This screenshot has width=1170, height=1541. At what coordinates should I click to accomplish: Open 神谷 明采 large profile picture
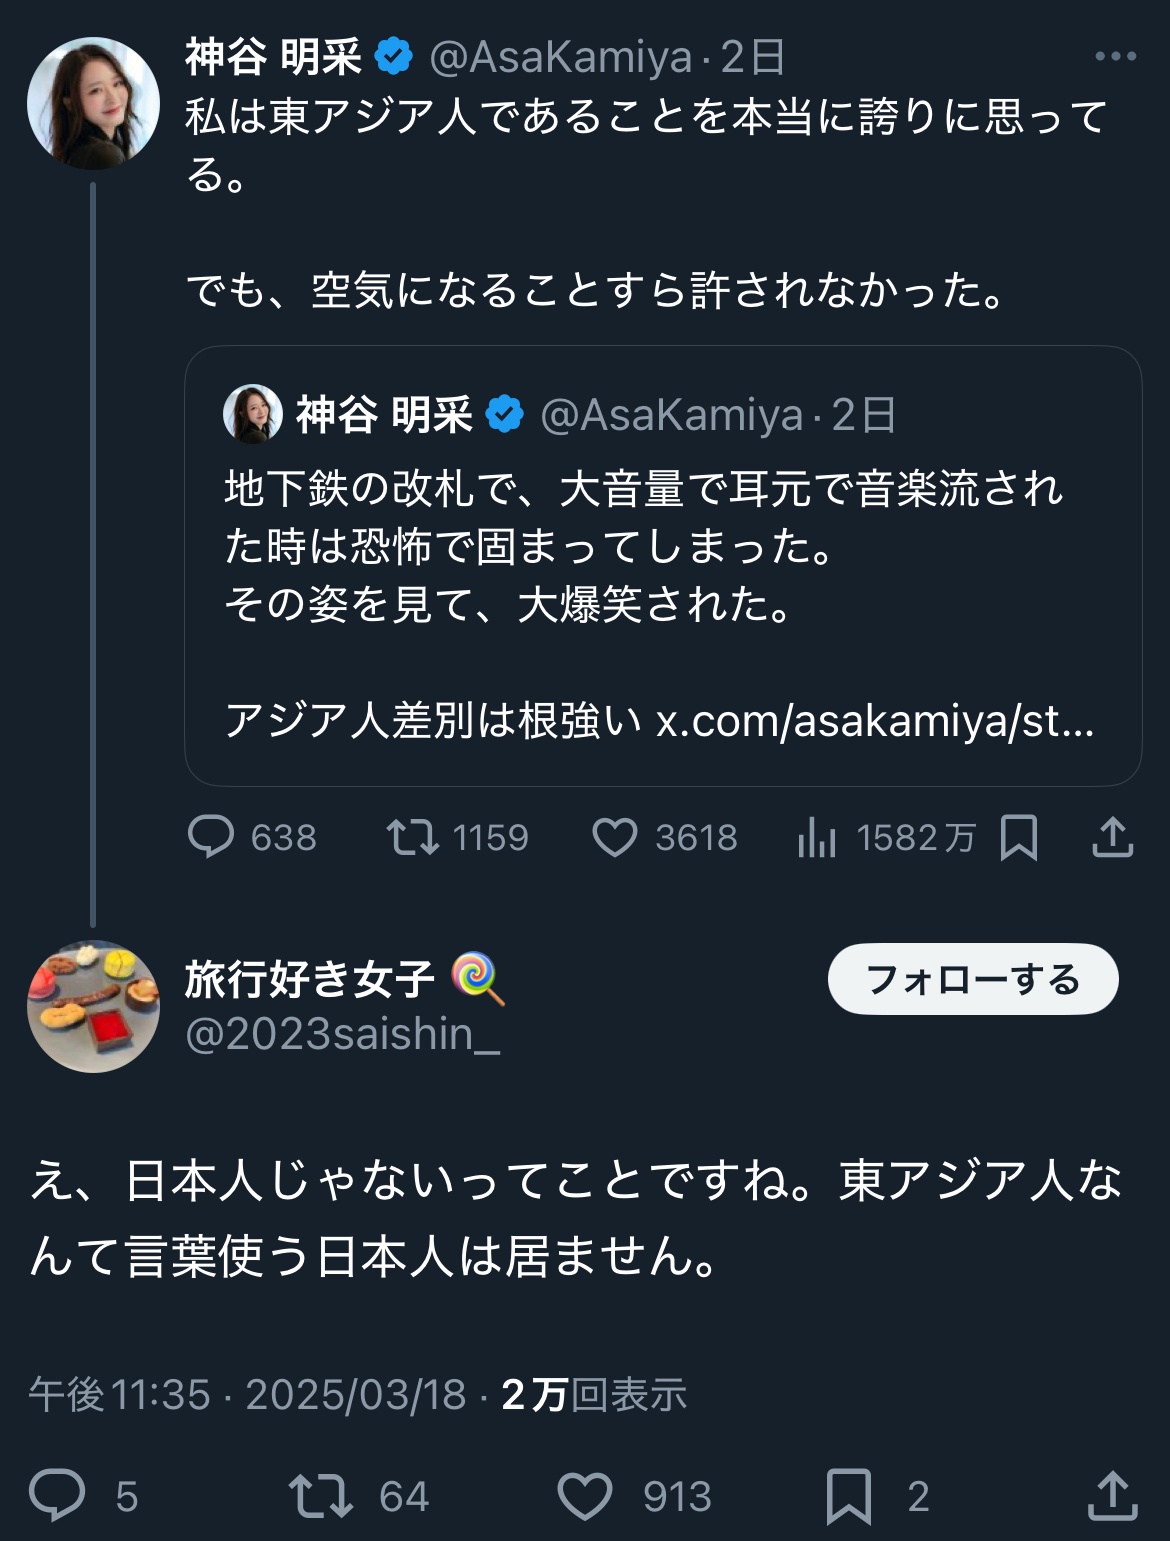(93, 103)
